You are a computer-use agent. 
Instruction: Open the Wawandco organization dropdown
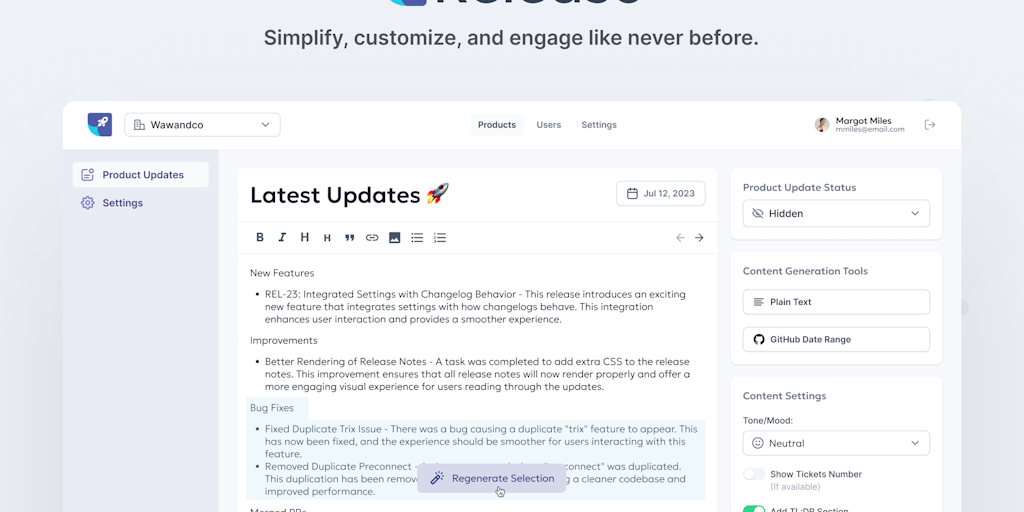(203, 125)
